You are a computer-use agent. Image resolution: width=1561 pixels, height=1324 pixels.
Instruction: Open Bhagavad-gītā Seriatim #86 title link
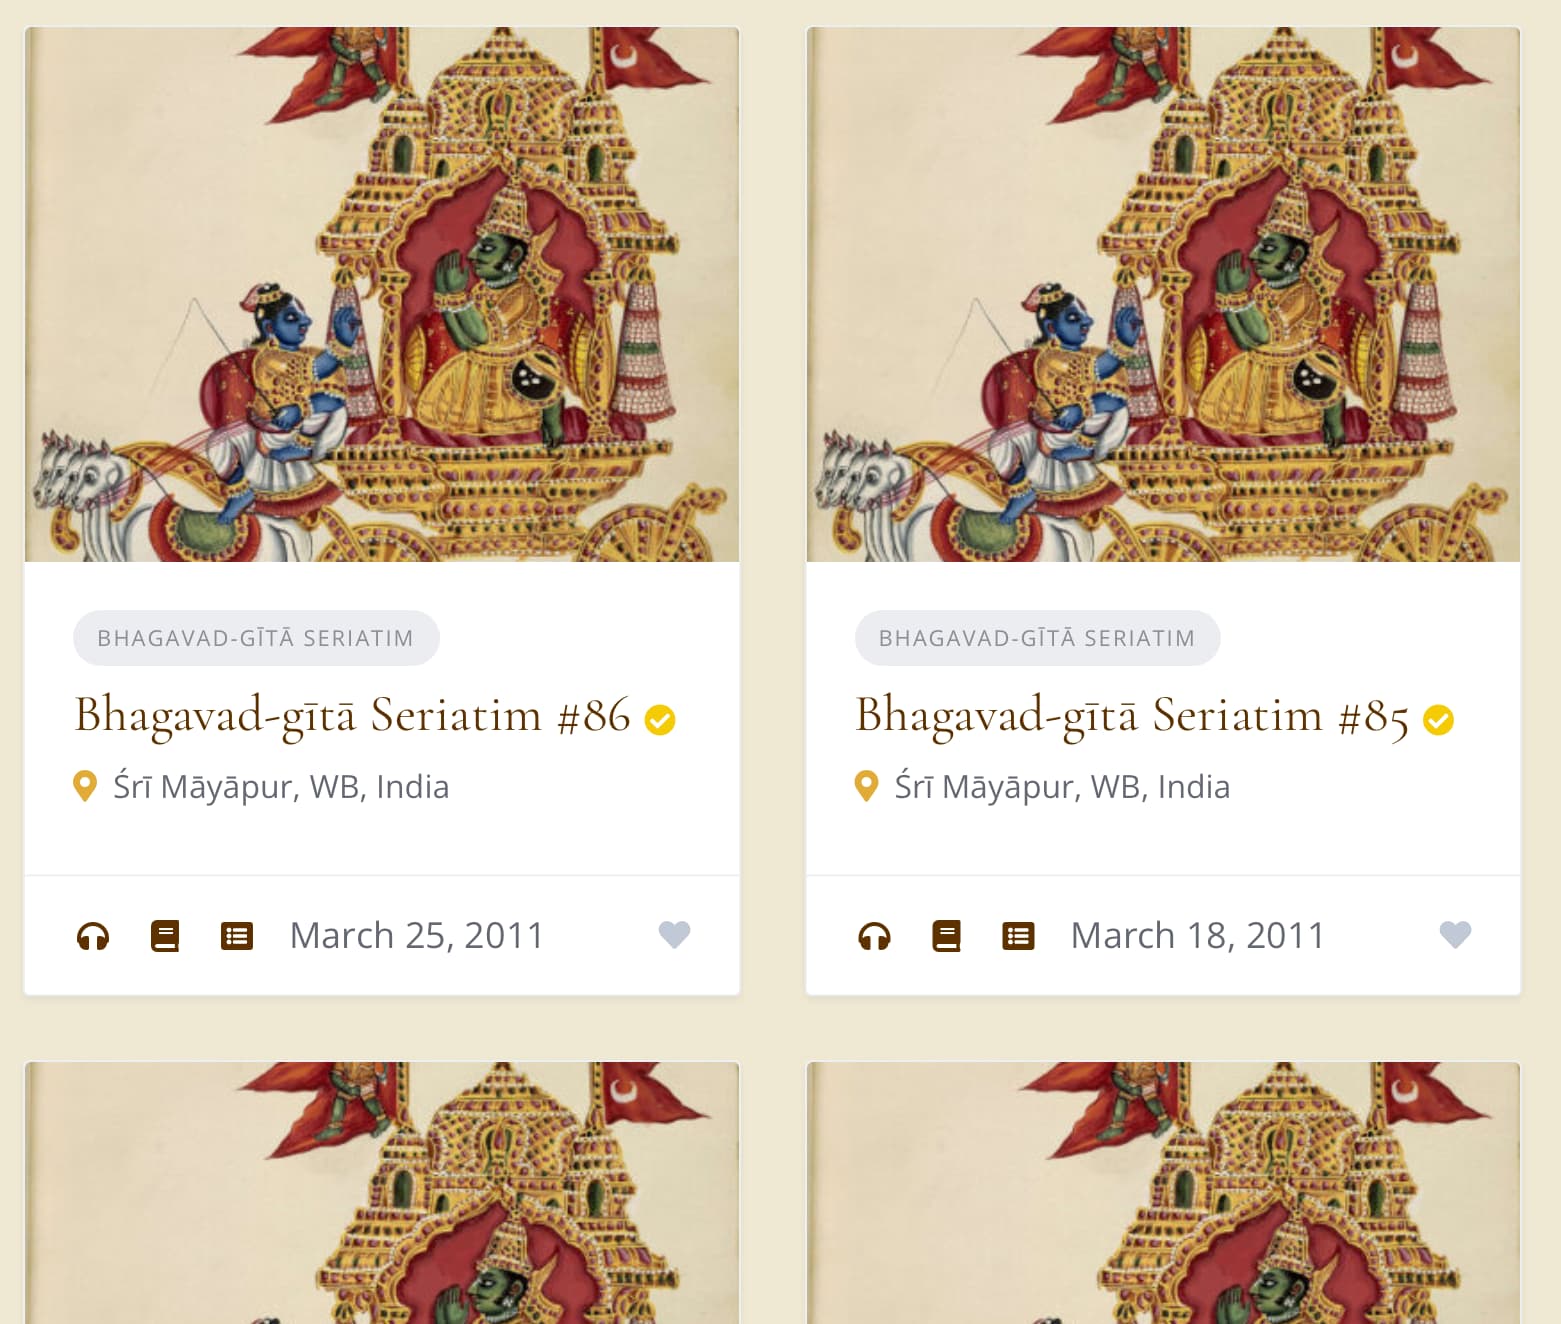tap(353, 716)
